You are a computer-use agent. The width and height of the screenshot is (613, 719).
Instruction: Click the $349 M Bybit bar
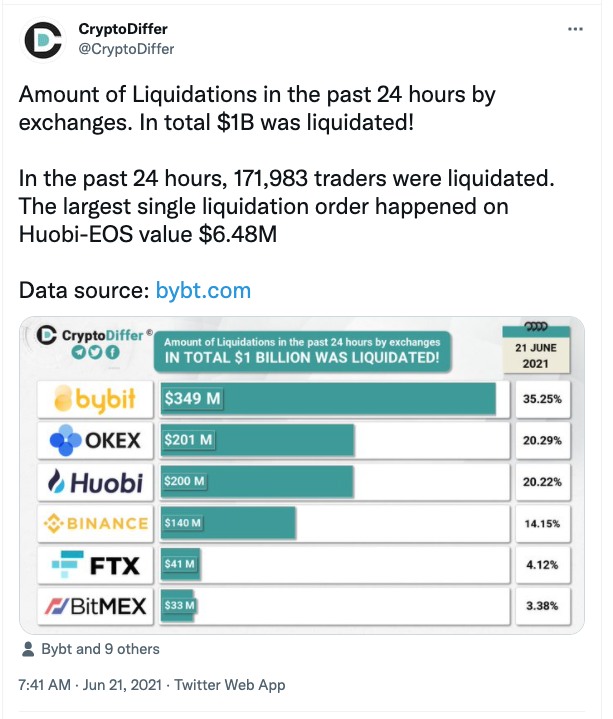click(x=328, y=399)
